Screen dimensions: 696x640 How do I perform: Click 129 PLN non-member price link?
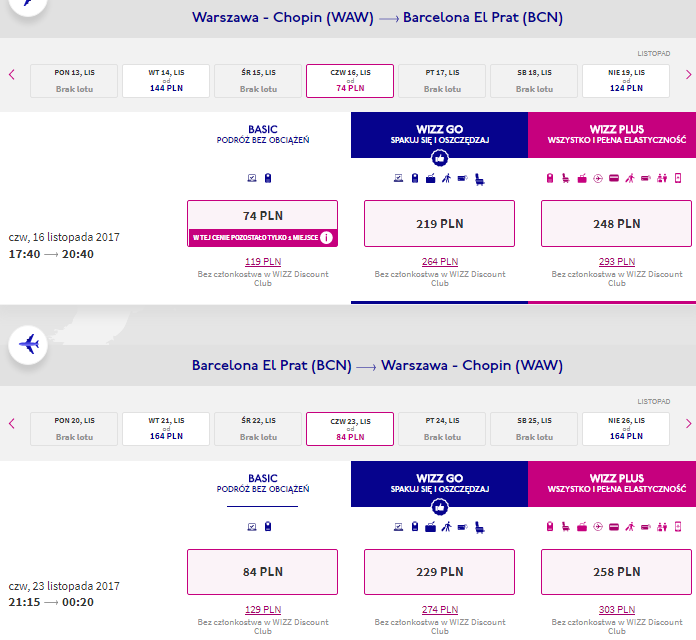tap(263, 610)
